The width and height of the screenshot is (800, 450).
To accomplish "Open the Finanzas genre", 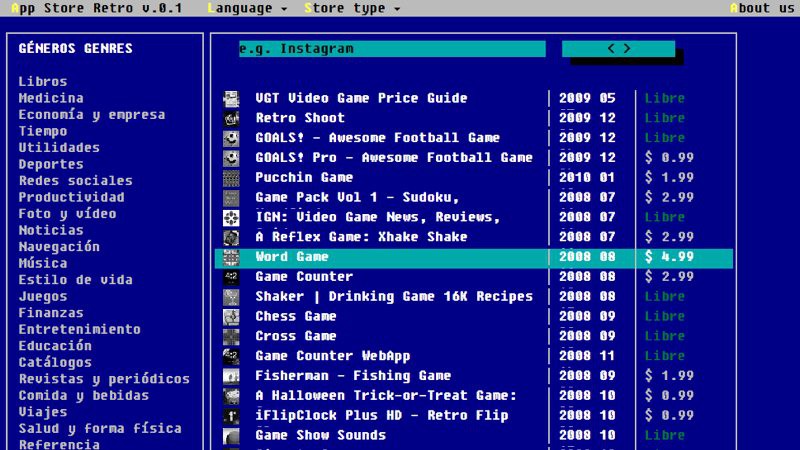I will point(51,312).
